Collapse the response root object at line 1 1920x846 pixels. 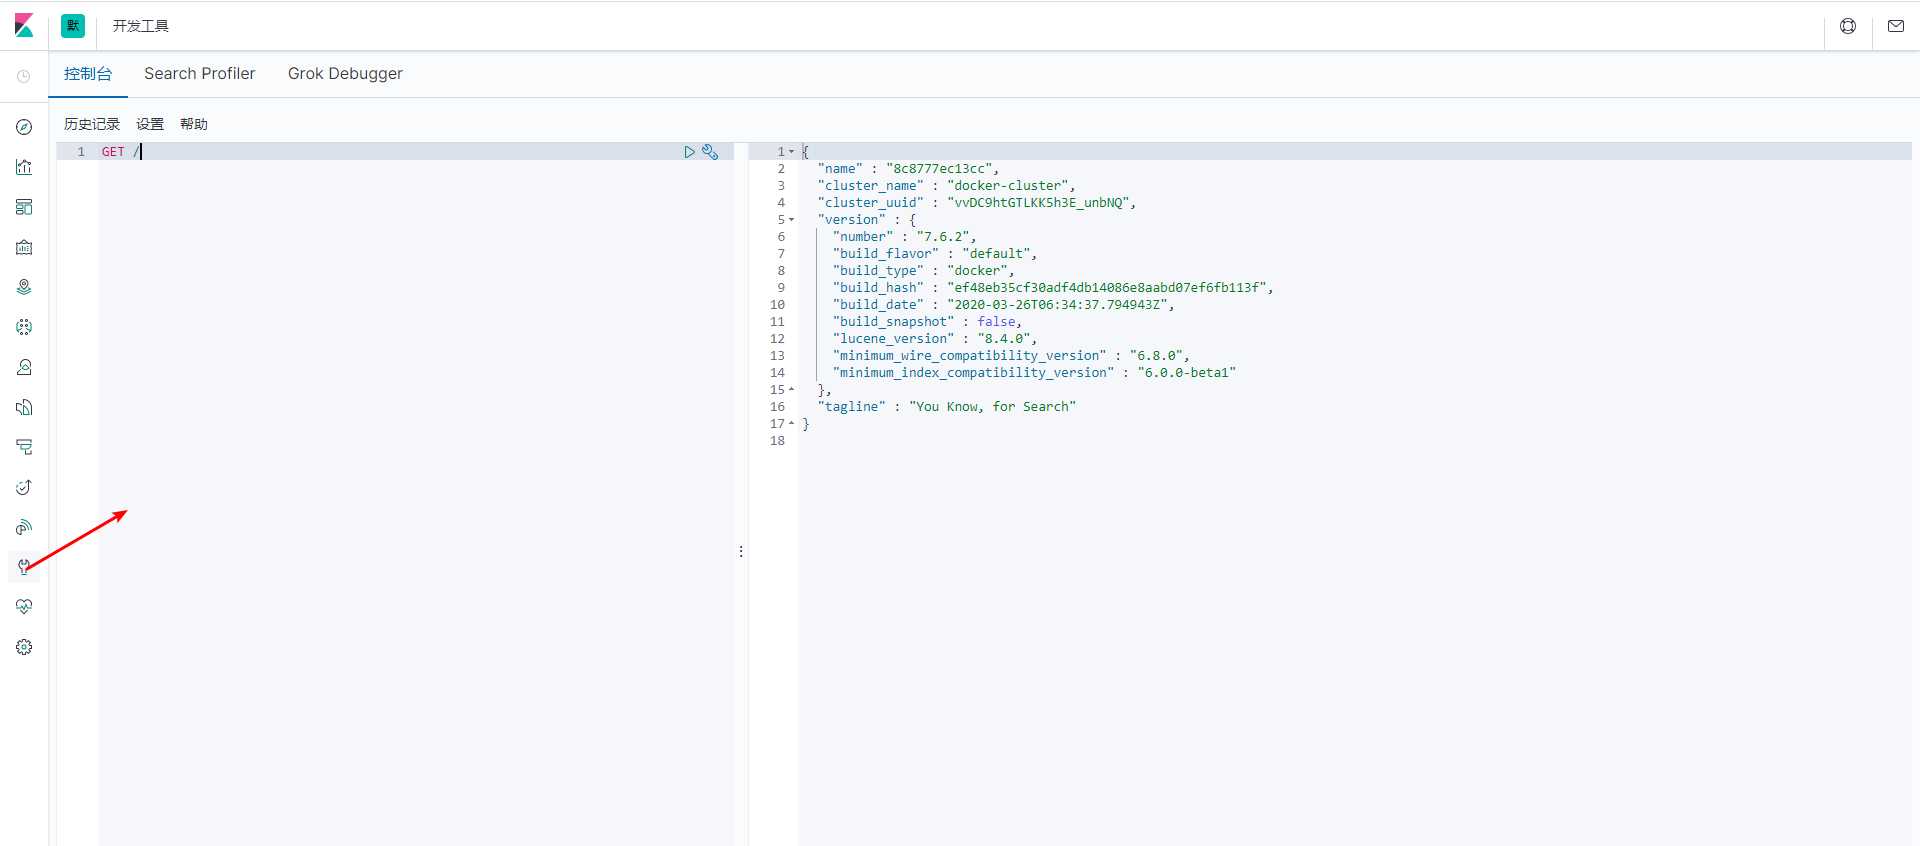point(791,152)
